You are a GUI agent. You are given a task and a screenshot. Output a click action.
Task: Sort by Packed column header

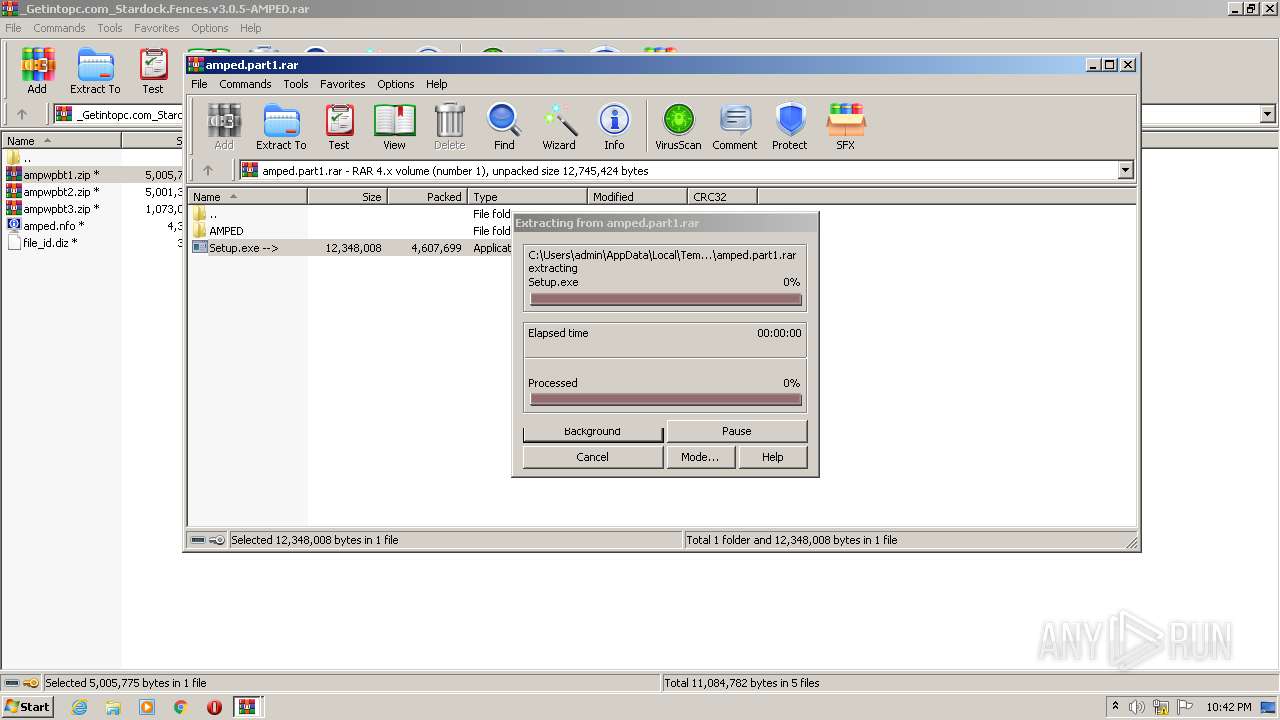pyautogui.click(x=427, y=197)
